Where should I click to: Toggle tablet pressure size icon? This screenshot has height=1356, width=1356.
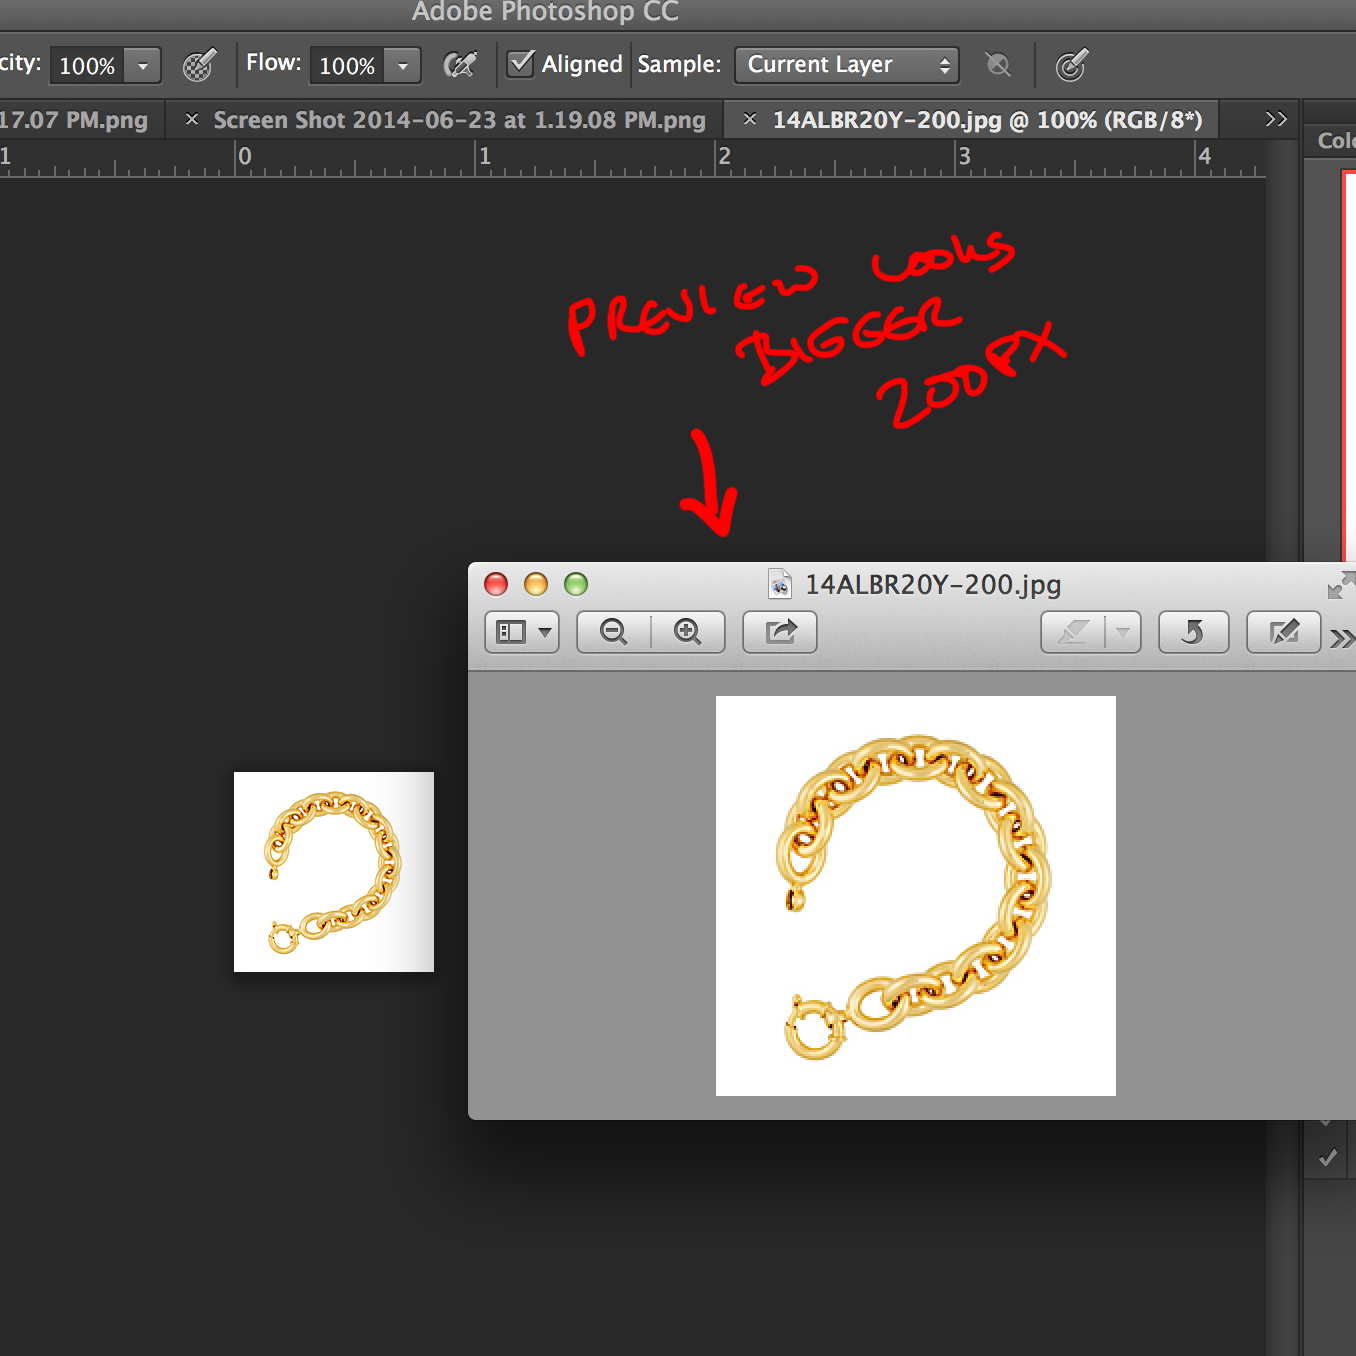pos(1070,66)
